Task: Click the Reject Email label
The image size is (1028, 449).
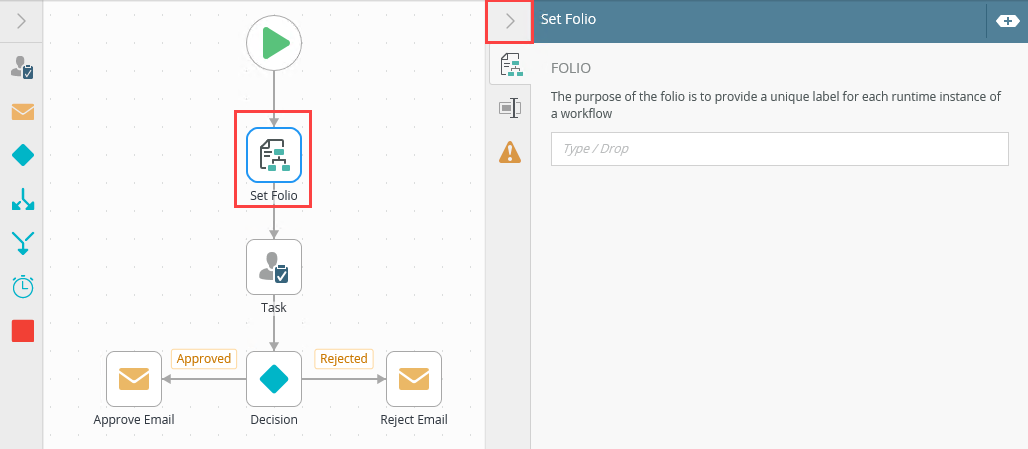Action: pyautogui.click(x=414, y=420)
